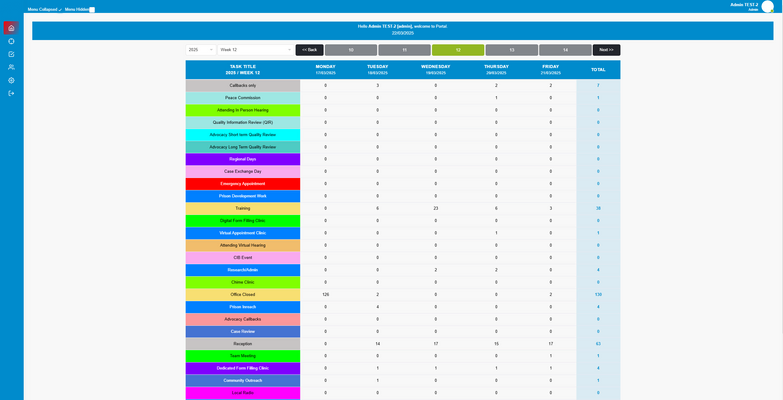Click the lifebuoy-style sidebar icon below Home
The height and width of the screenshot is (400, 783).
pos(11,41)
